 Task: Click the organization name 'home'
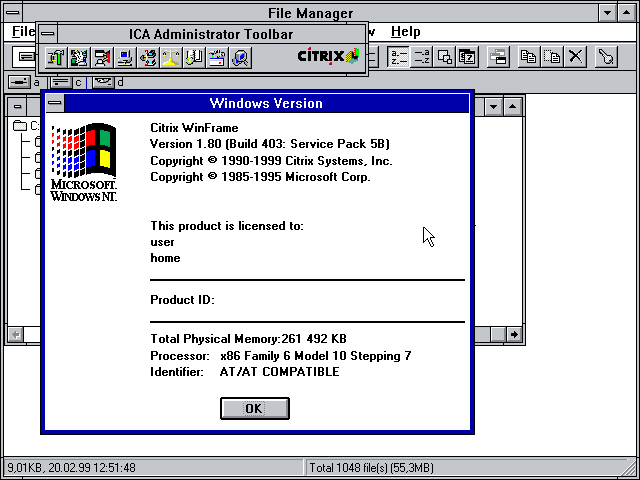165,258
